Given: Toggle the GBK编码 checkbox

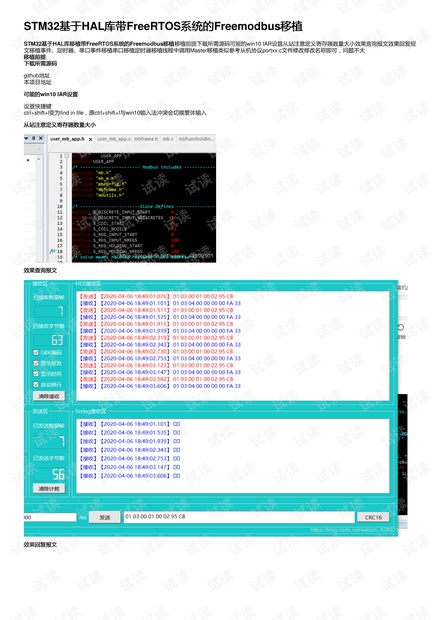Looking at the screenshot, I should (x=36, y=352).
